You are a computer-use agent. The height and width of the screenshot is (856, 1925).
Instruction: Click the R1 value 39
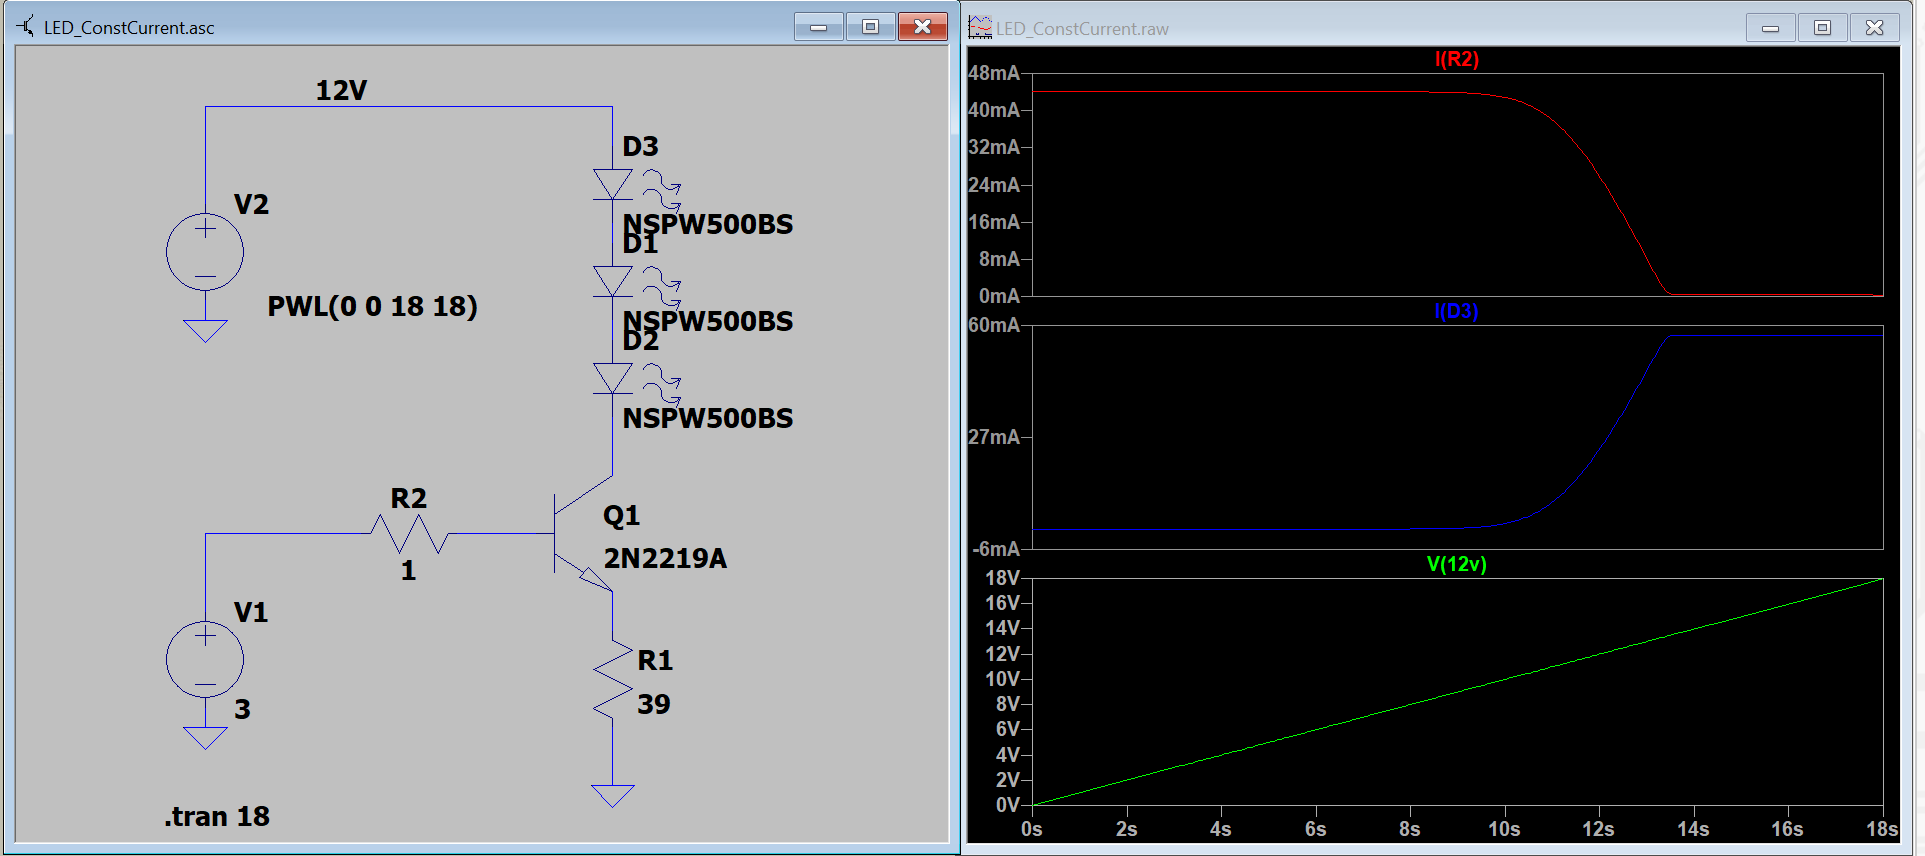(654, 704)
